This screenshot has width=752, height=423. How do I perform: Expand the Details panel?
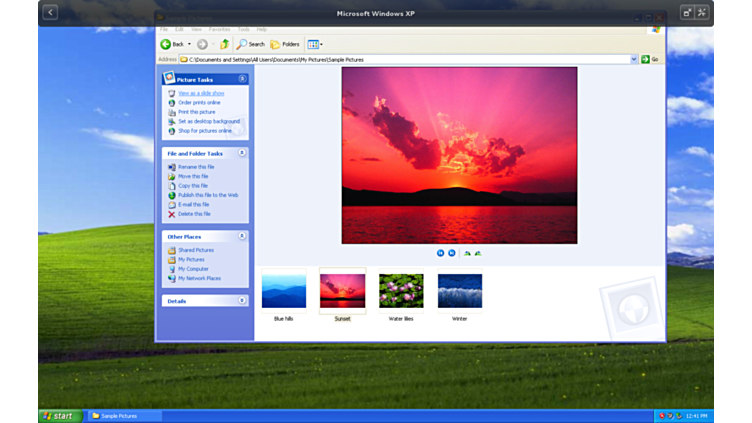point(242,300)
